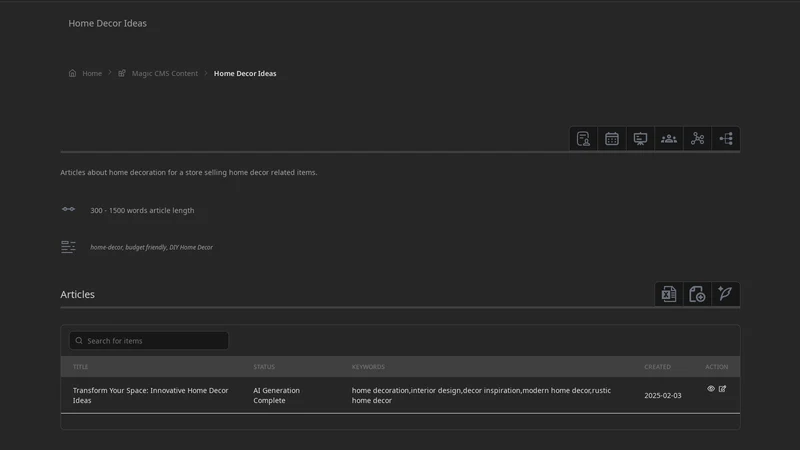The image size is (800, 450).
Task: Click the home-decor, budget friendly tags text
Action: point(151,247)
